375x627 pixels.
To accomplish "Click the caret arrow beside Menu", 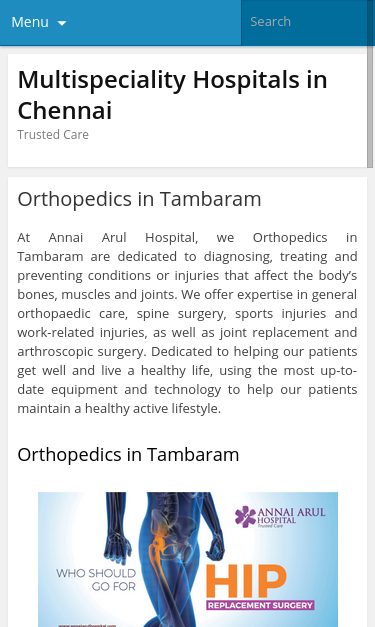I will pyautogui.click(x=62, y=23).
